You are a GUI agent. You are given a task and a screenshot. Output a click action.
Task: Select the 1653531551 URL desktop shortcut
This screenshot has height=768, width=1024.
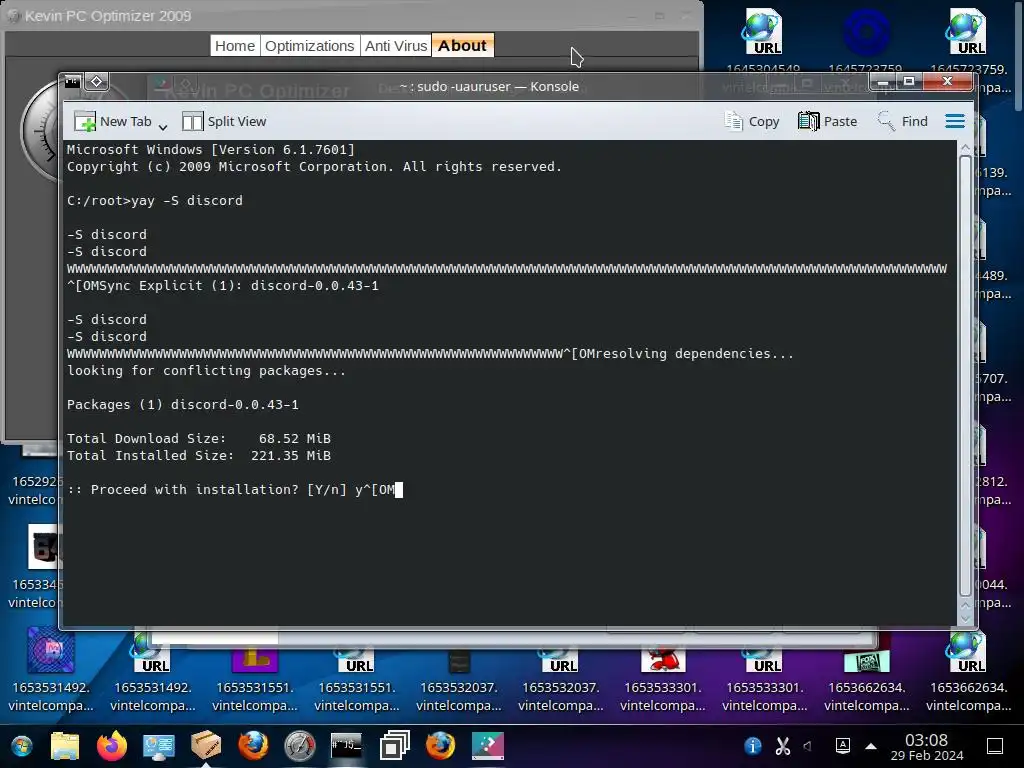[357, 671]
